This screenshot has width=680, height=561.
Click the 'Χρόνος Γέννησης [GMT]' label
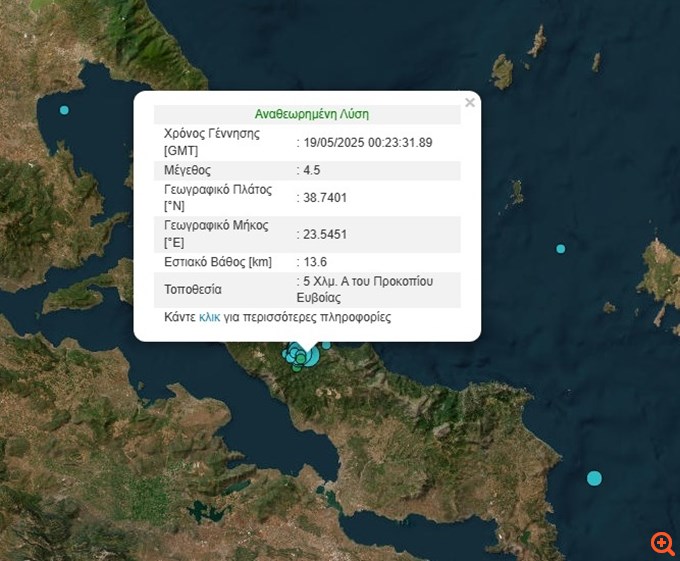click(x=211, y=142)
